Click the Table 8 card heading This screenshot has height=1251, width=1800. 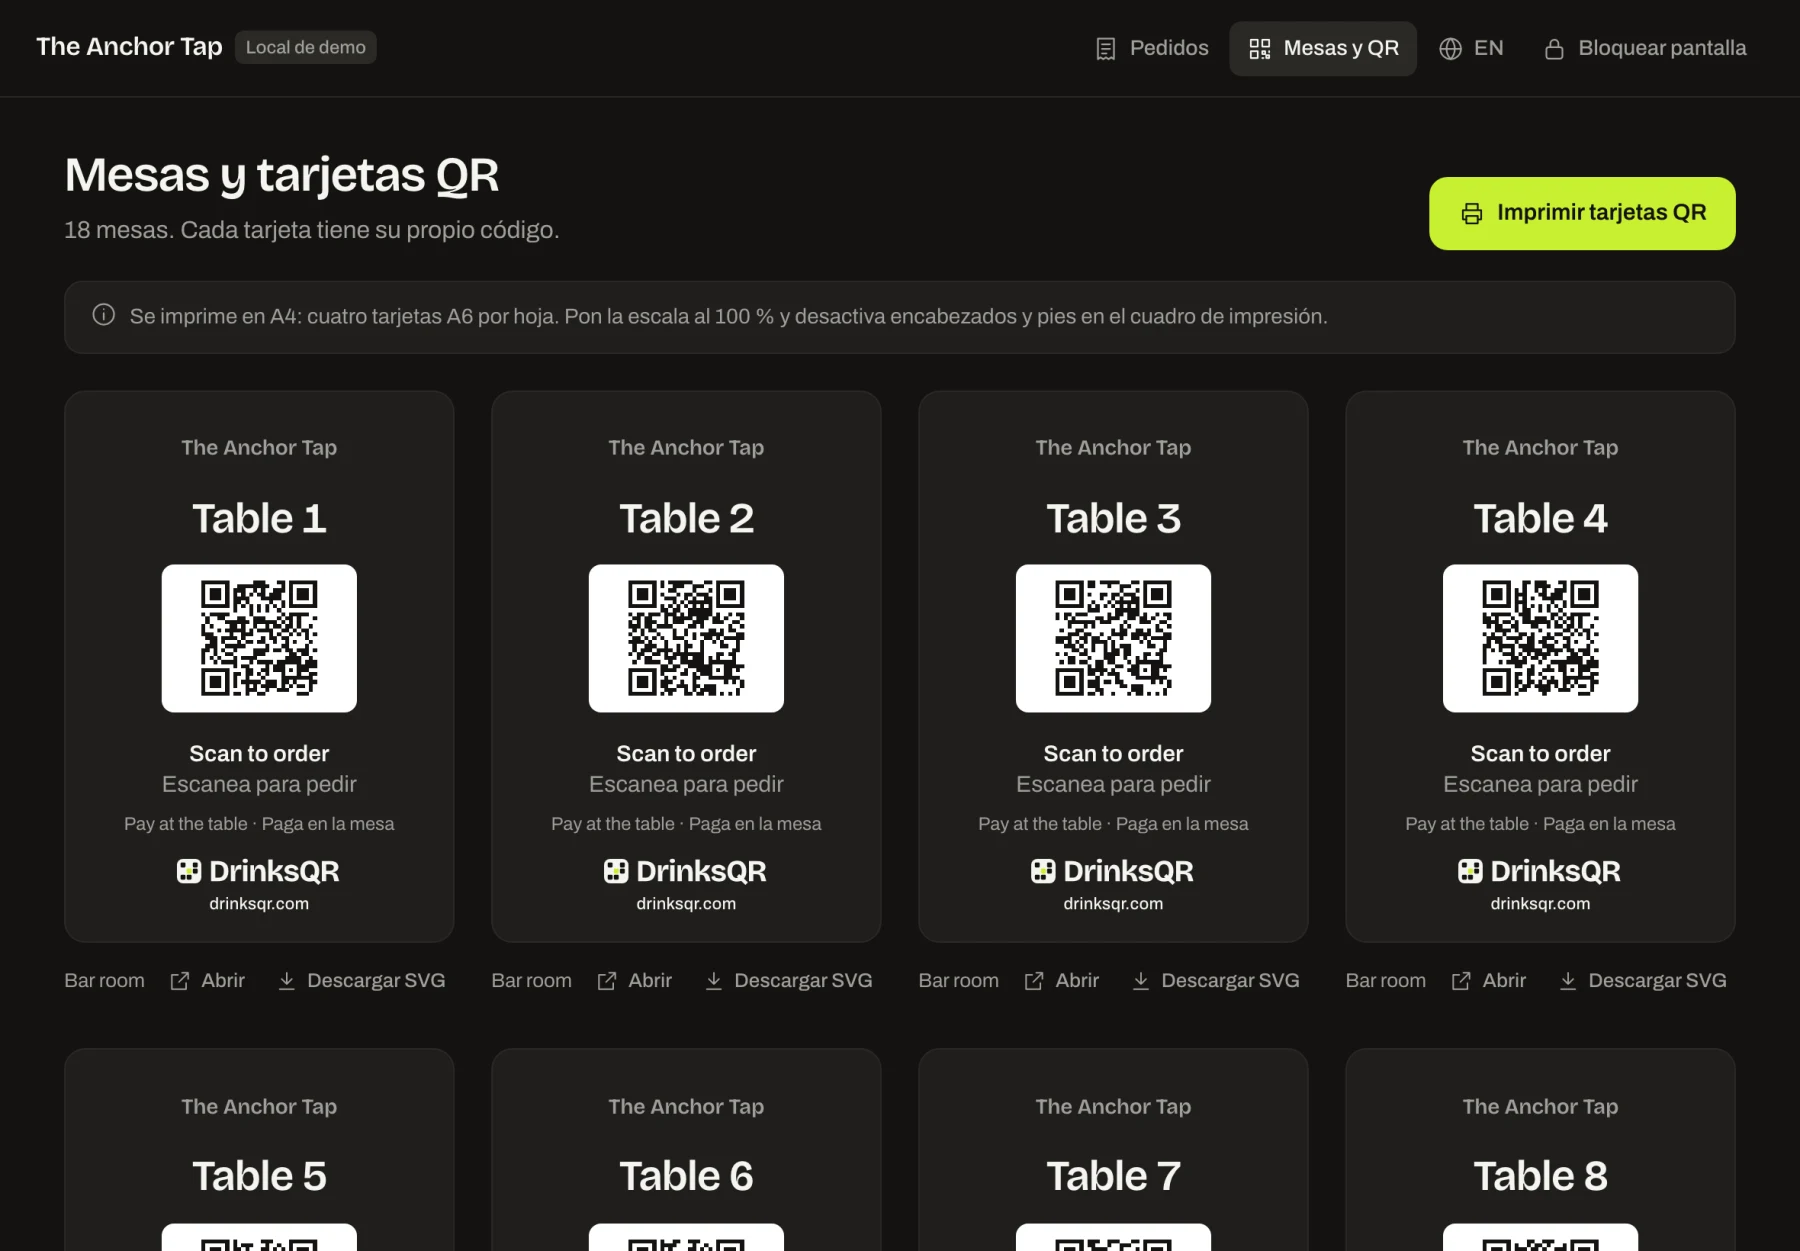(x=1540, y=1176)
